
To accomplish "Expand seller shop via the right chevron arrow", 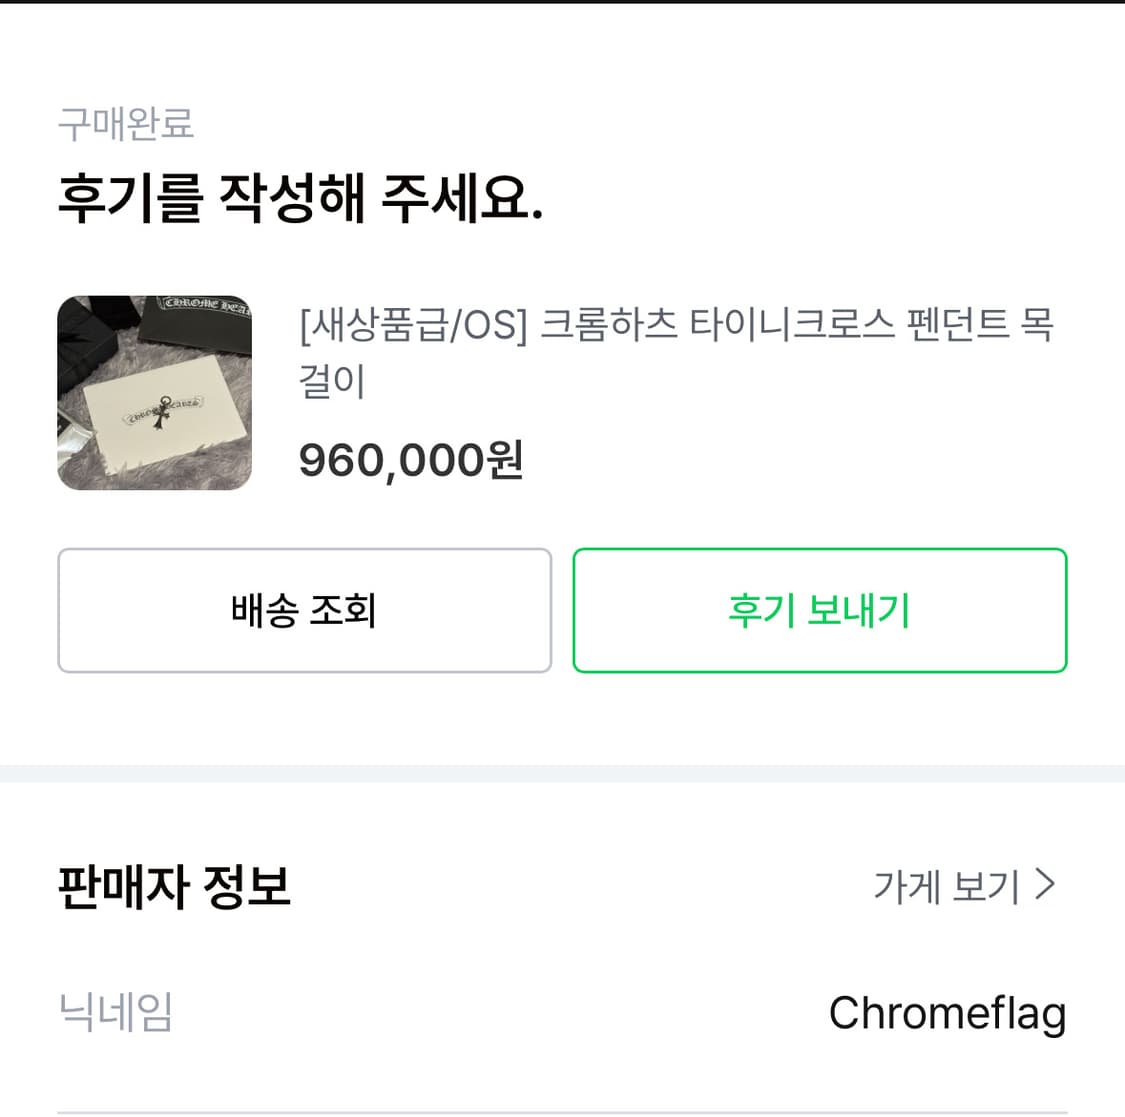I will coord(1046,884).
